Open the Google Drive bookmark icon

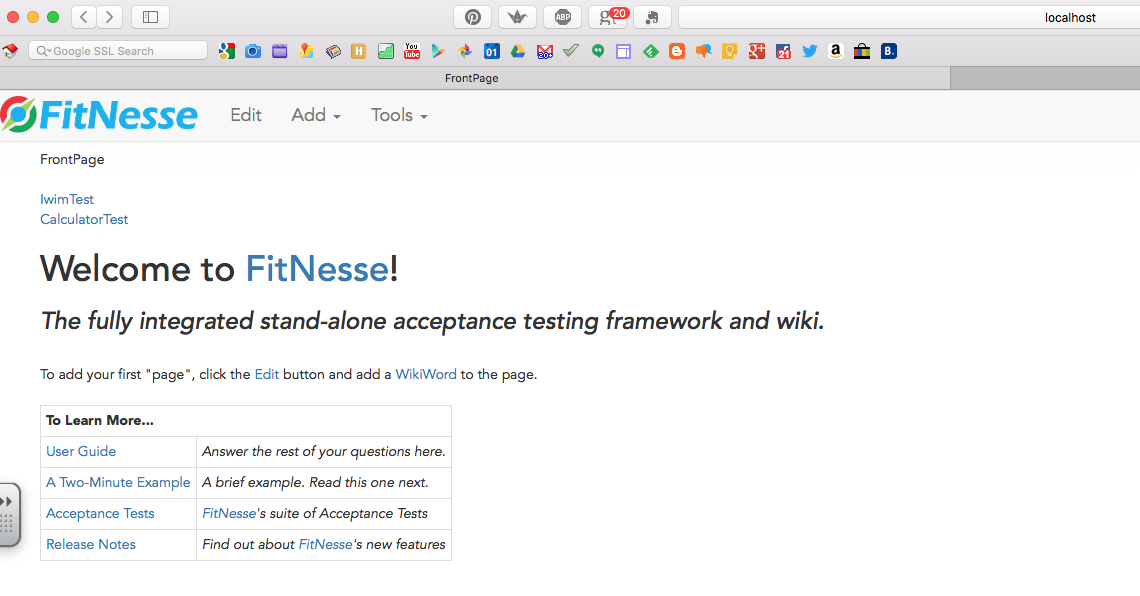(x=518, y=51)
